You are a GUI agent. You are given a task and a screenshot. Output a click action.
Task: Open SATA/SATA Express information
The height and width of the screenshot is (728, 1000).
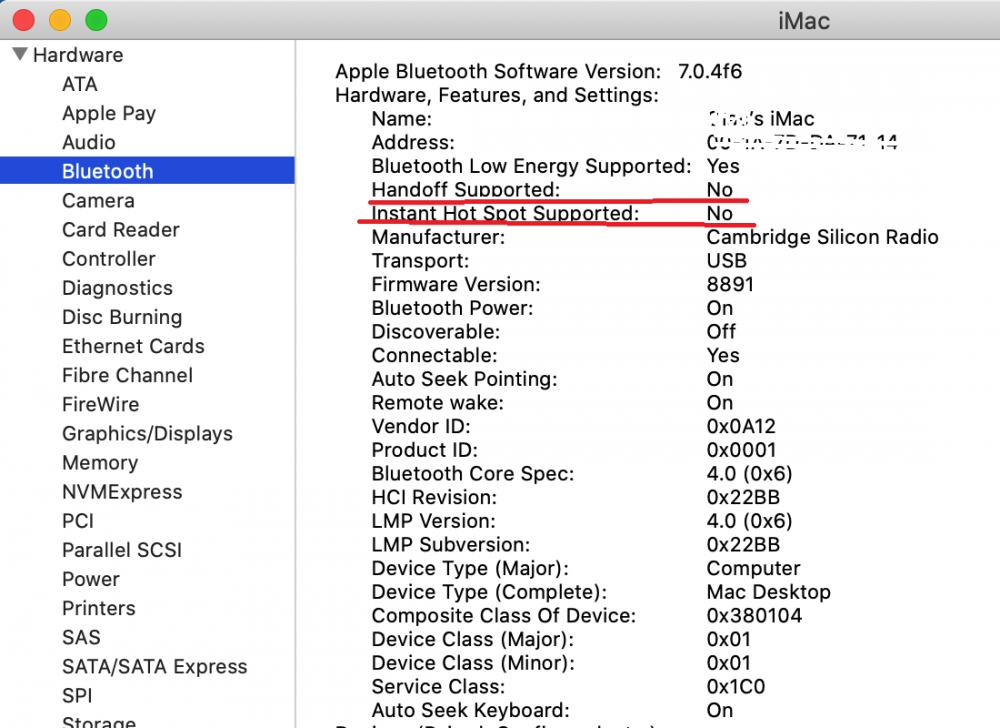(154, 667)
